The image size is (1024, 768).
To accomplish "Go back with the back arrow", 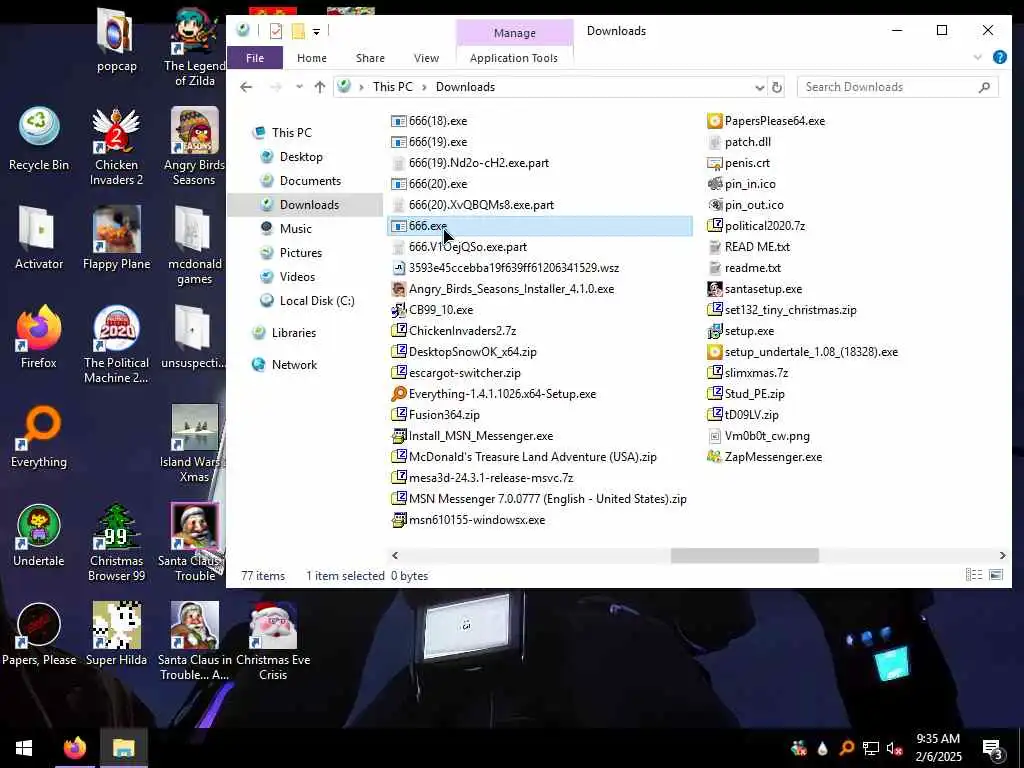I will [246, 87].
